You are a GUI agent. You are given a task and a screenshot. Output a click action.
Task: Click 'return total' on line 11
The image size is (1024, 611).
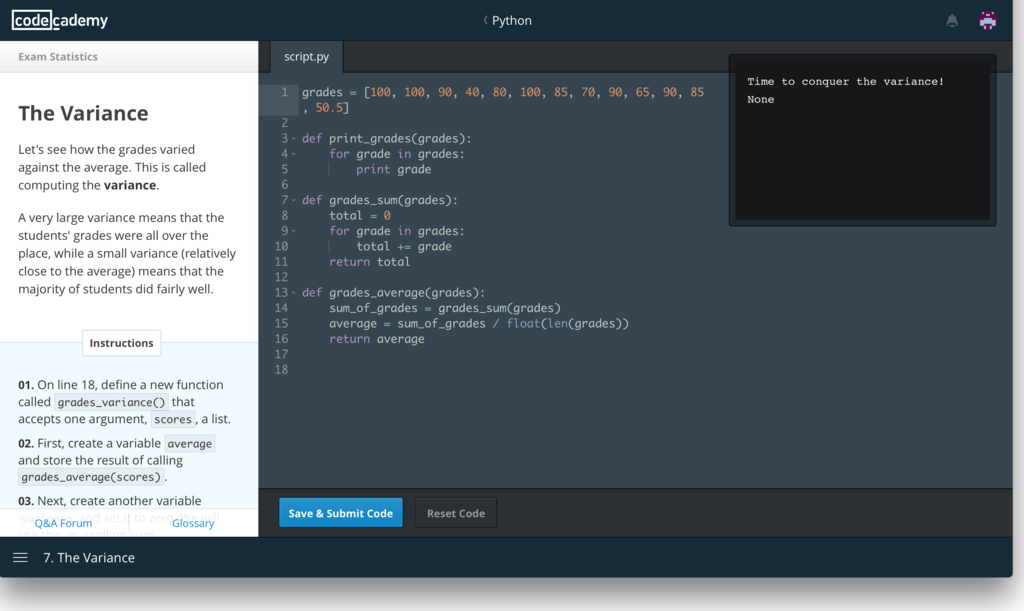(370, 262)
